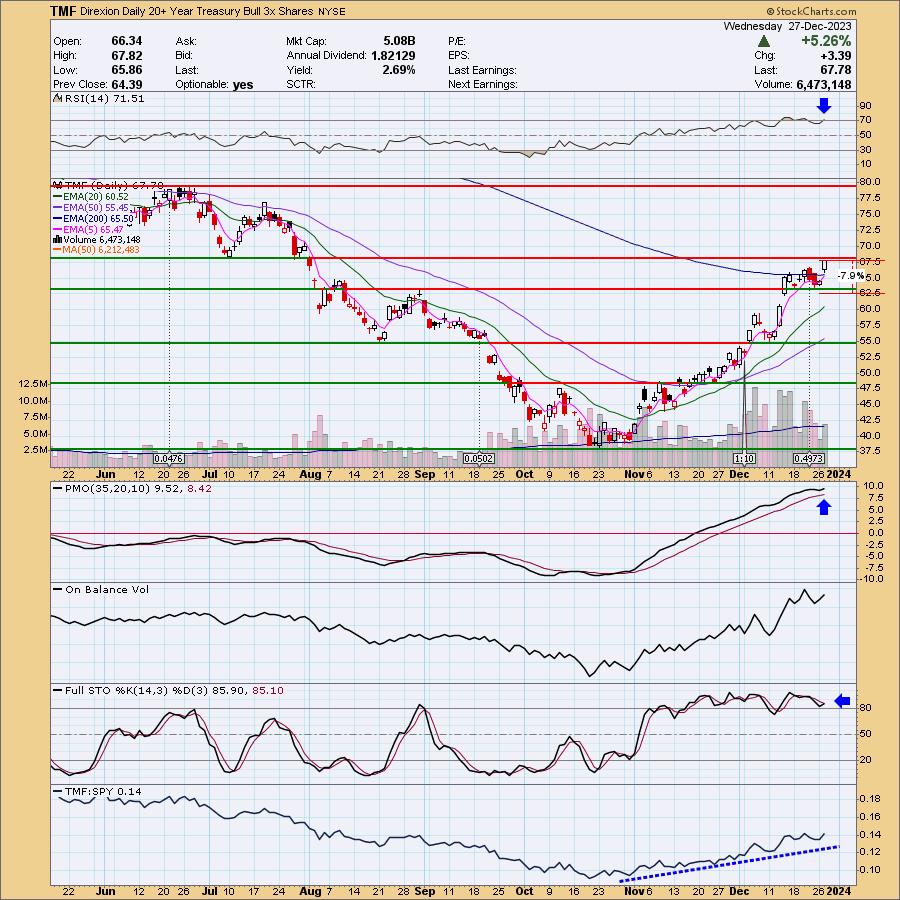Viewport: 900px width, 900px height.
Task: Click the "PMO(35,20,10)" indicator label
Action: pos(108,488)
